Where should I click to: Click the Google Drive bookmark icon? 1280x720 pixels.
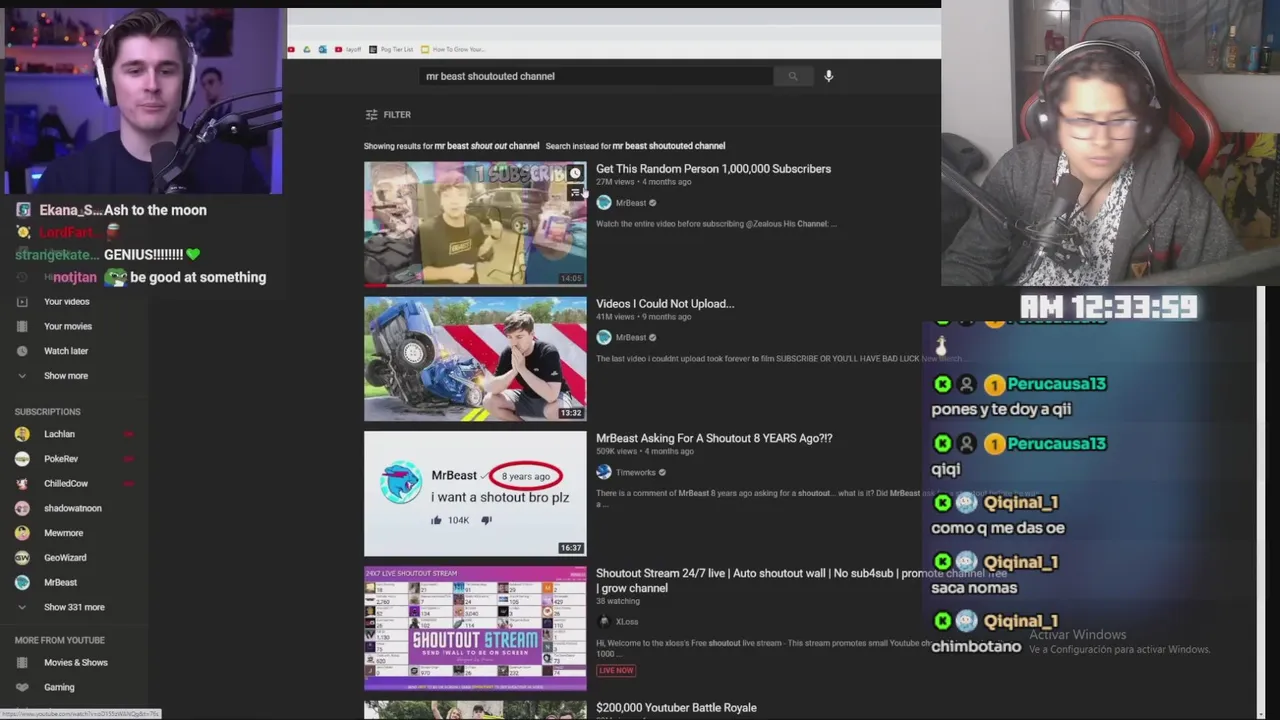pyautogui.click(x=307, y=49)
